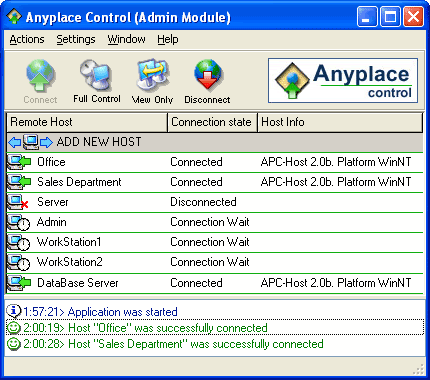Click the Admin host waiting clock icon
430x380 pixels.
click(x=19, y=223)
